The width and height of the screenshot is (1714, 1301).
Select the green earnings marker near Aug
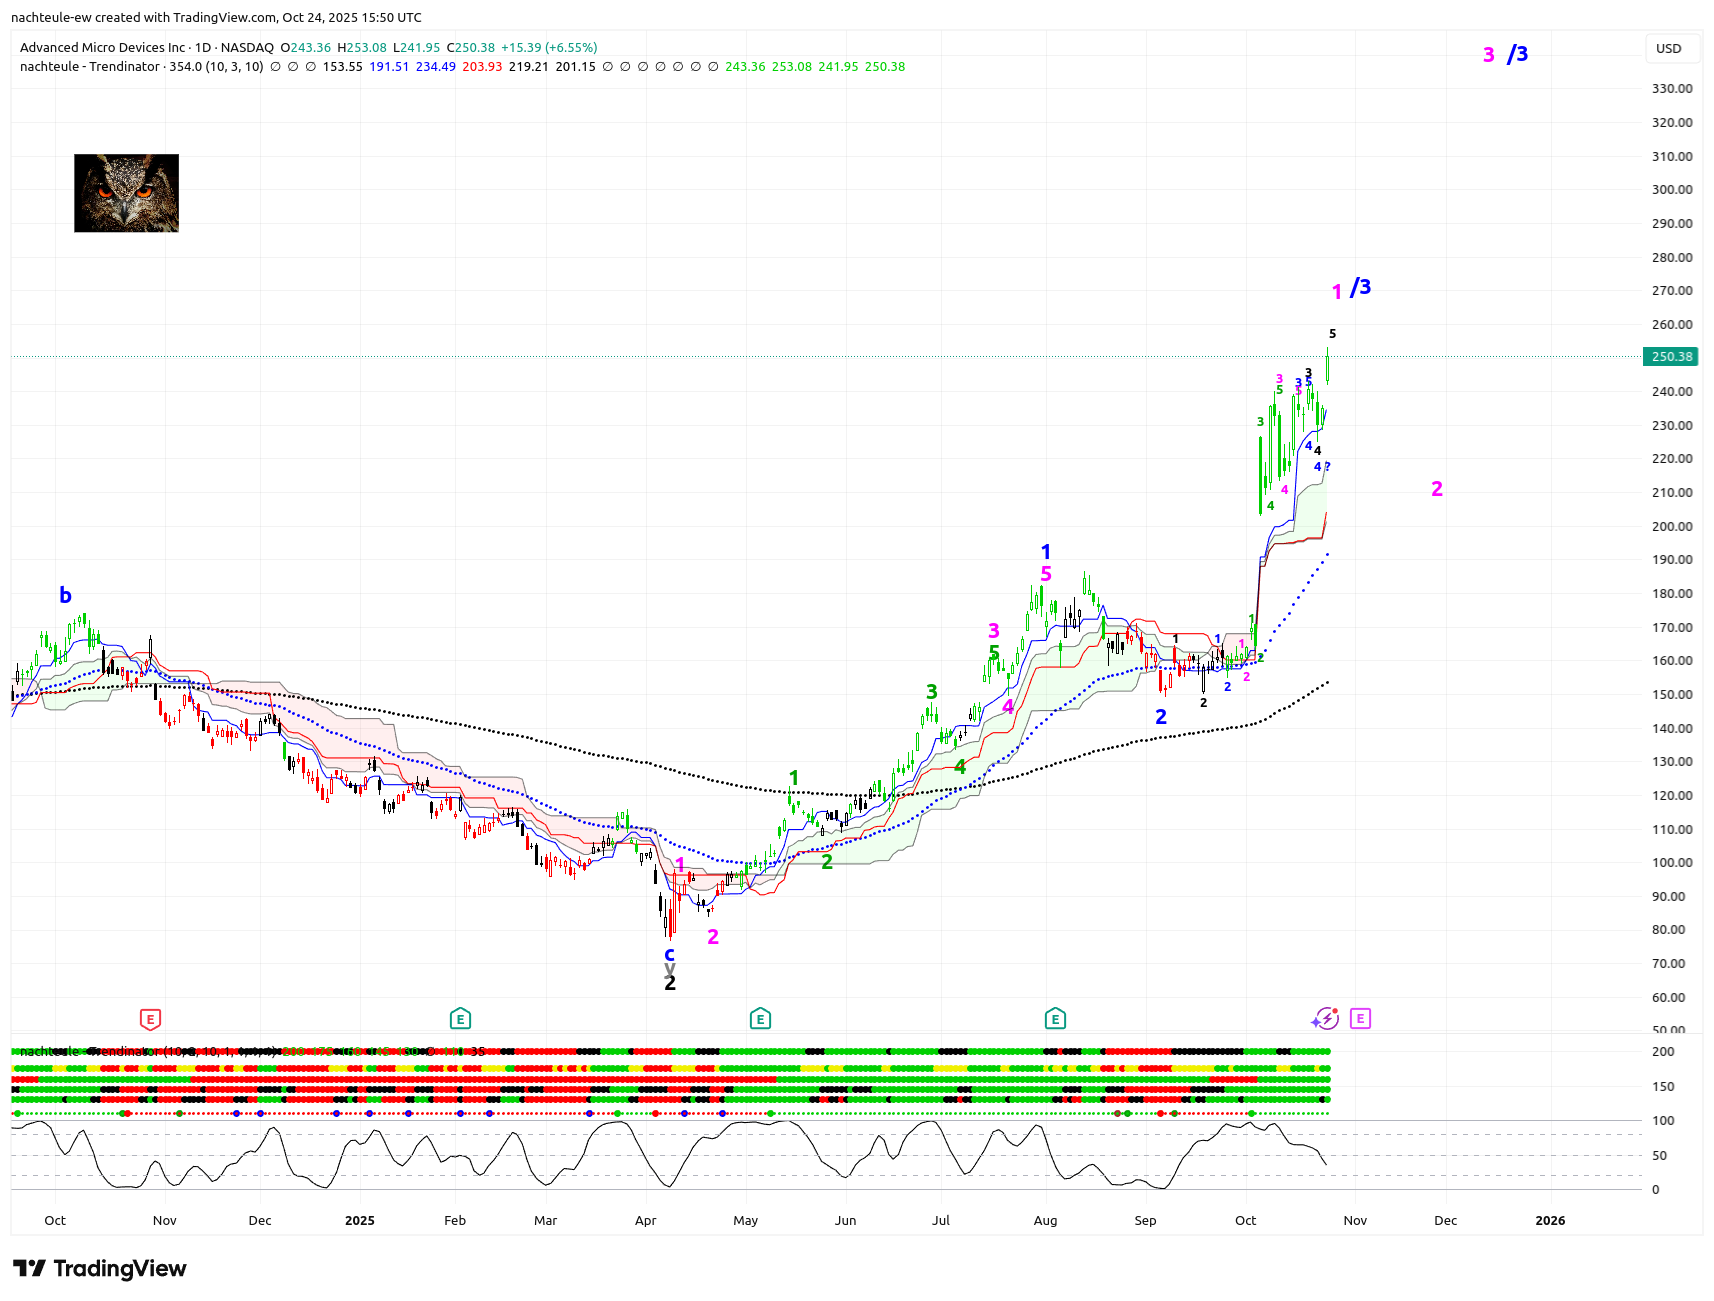coord(1055,1019)
